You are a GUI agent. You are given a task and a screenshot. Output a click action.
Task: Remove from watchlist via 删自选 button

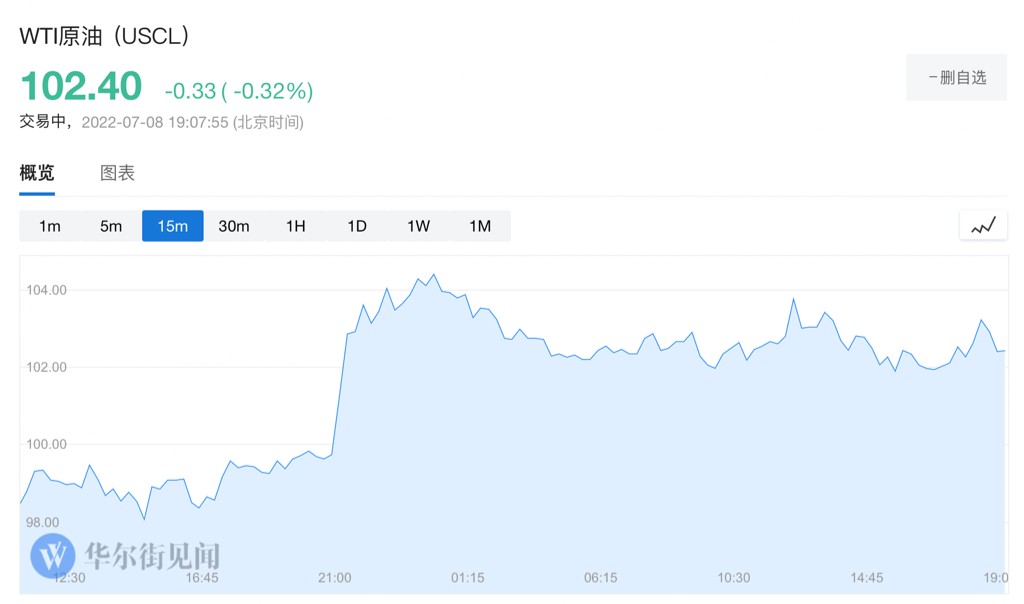click(956, 77)
